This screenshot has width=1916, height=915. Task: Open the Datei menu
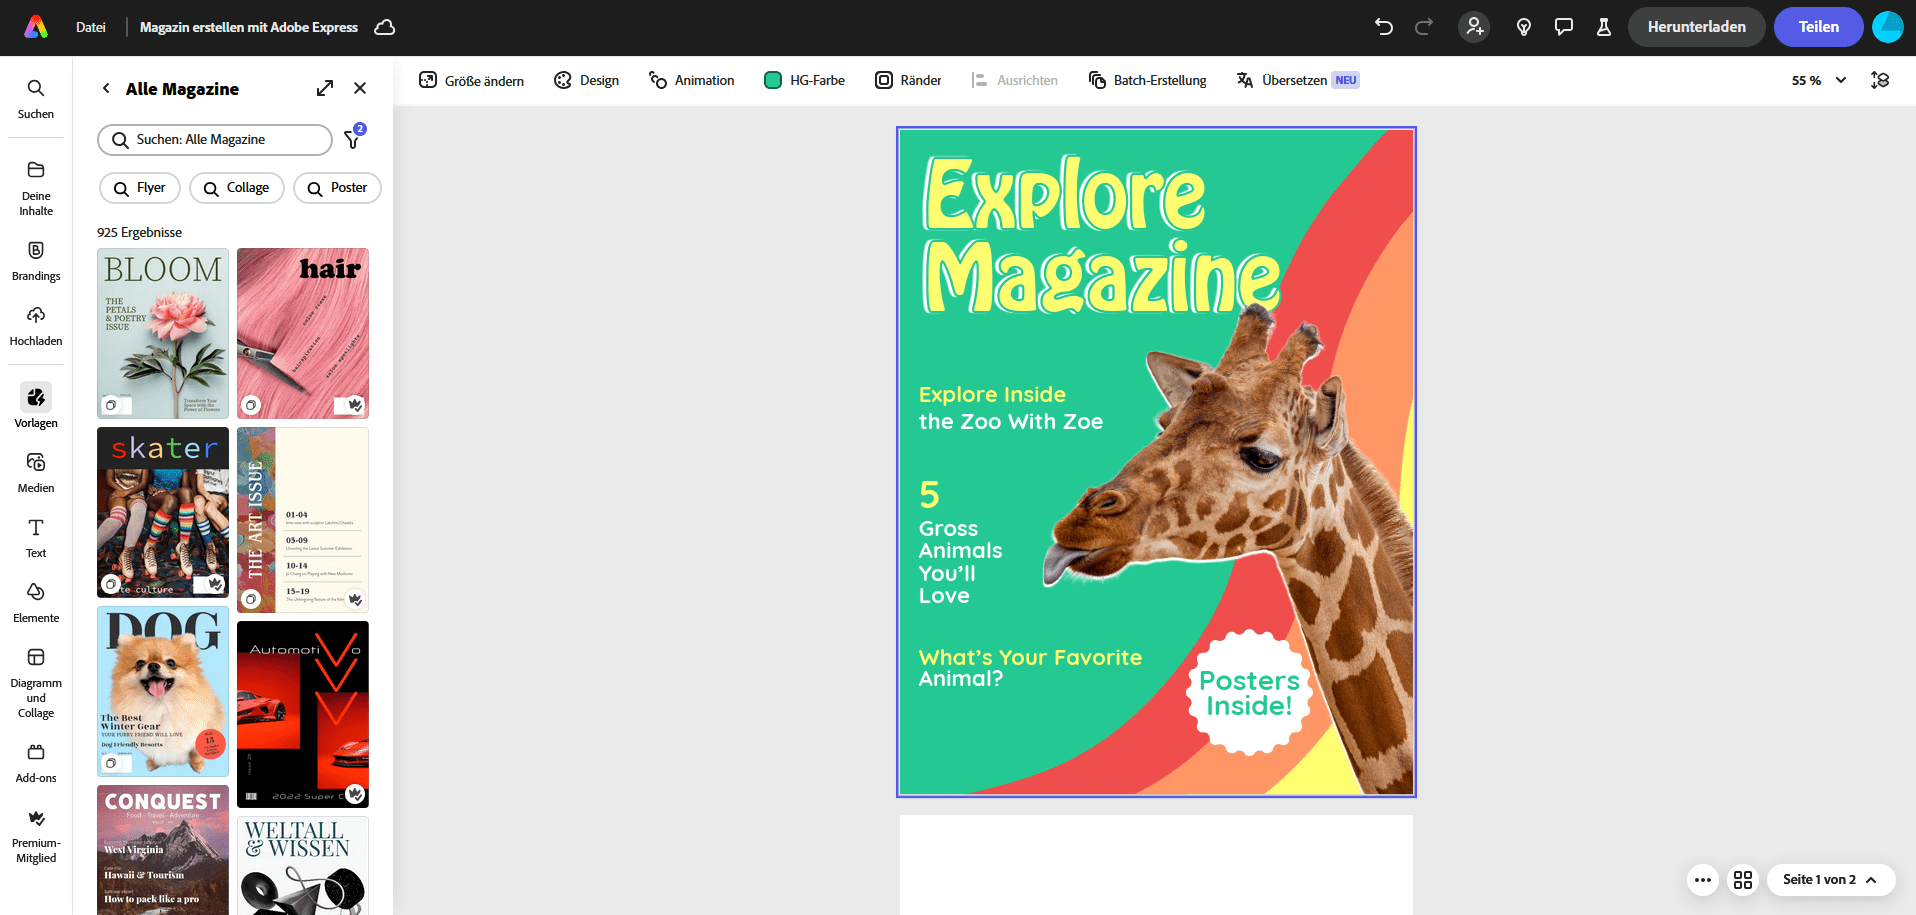(x=90, y=27)
